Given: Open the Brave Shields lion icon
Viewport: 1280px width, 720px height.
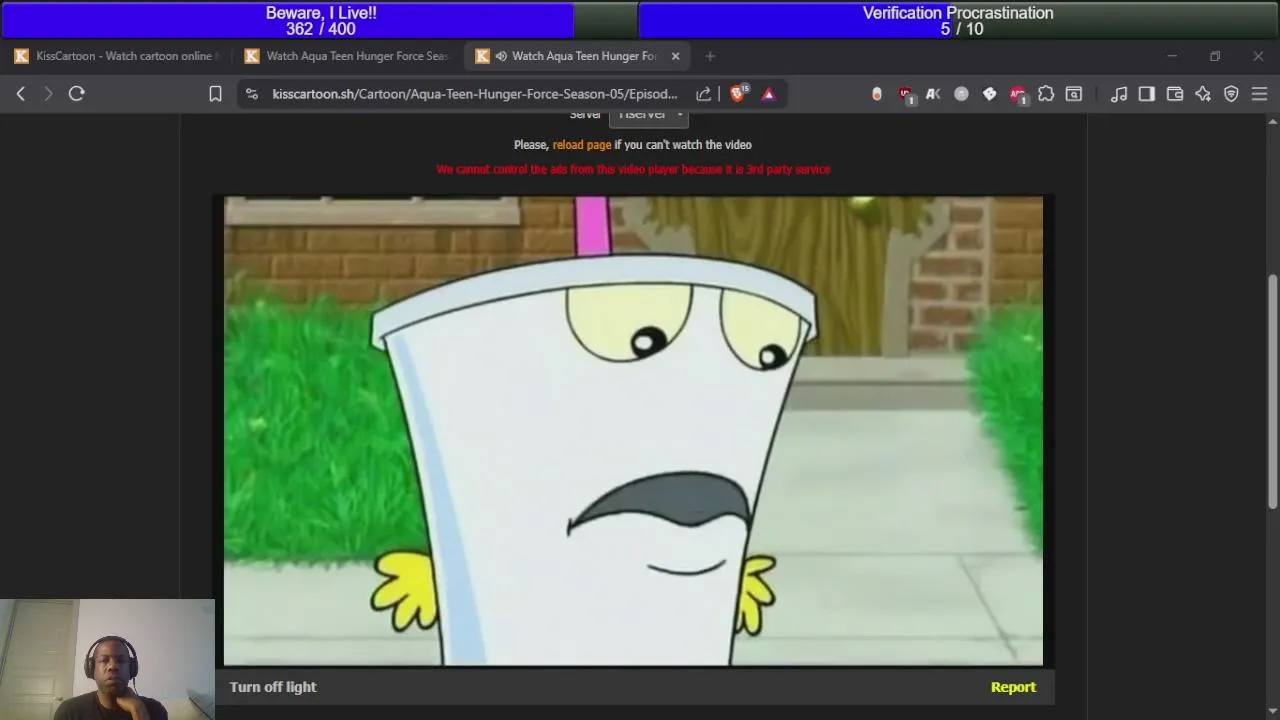Looking at the screenshot, I should 738,93.
